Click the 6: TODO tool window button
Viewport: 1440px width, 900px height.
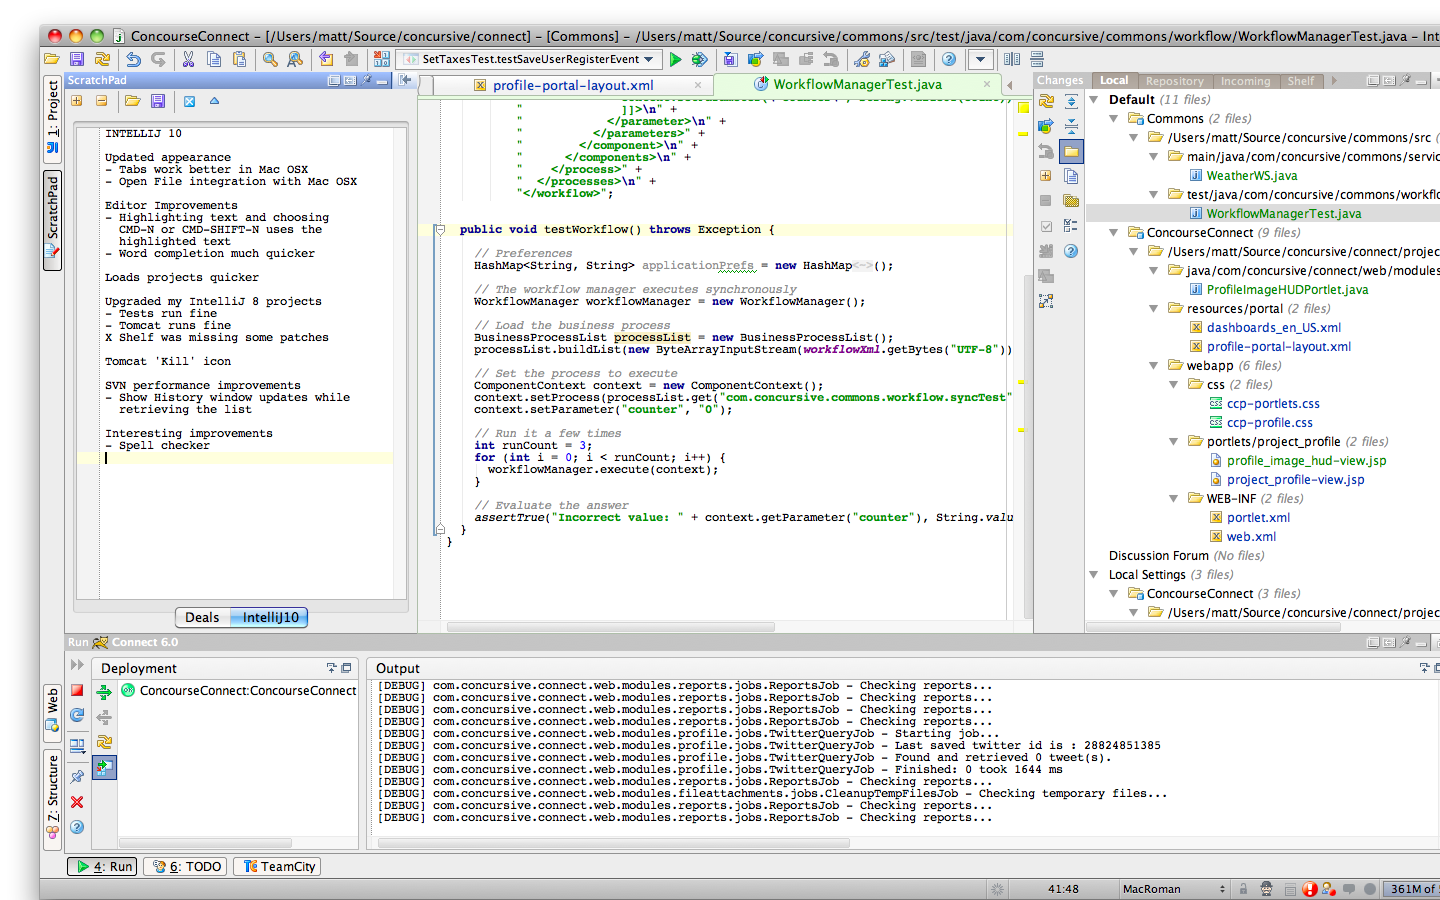186,867
